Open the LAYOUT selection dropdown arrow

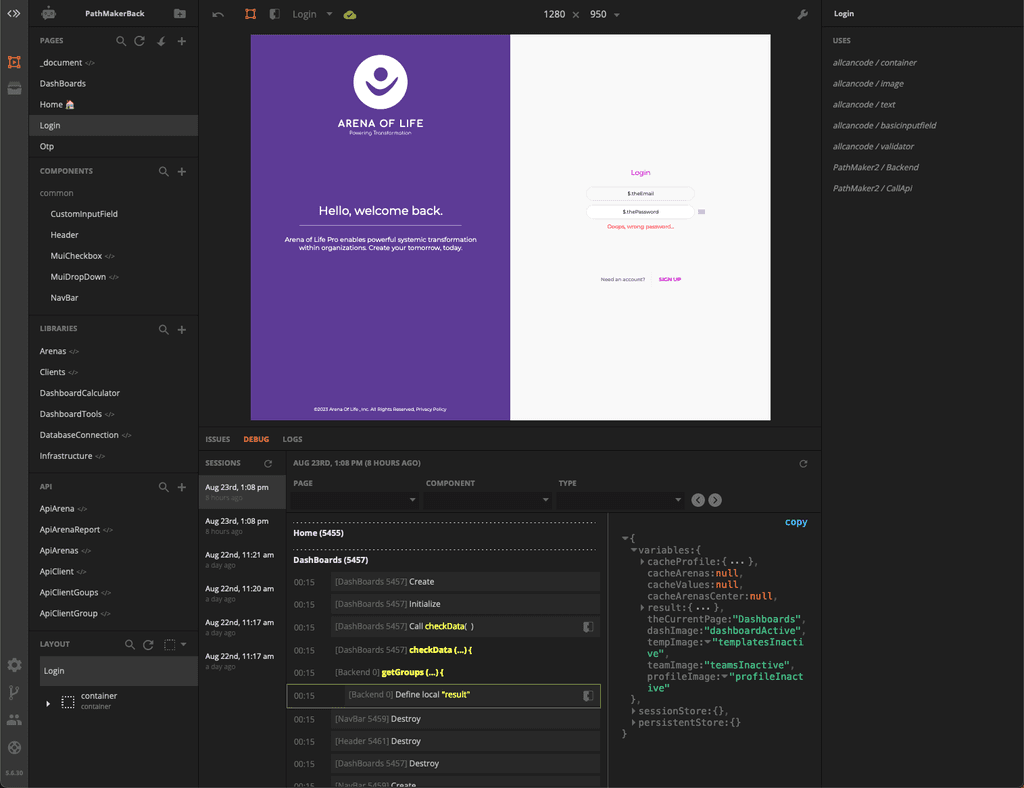coord(184,644)
